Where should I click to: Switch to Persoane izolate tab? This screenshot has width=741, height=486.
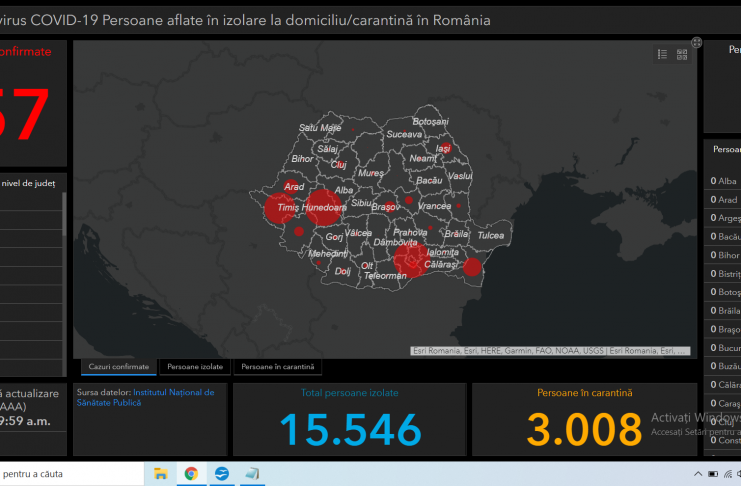tap(195, 367)
